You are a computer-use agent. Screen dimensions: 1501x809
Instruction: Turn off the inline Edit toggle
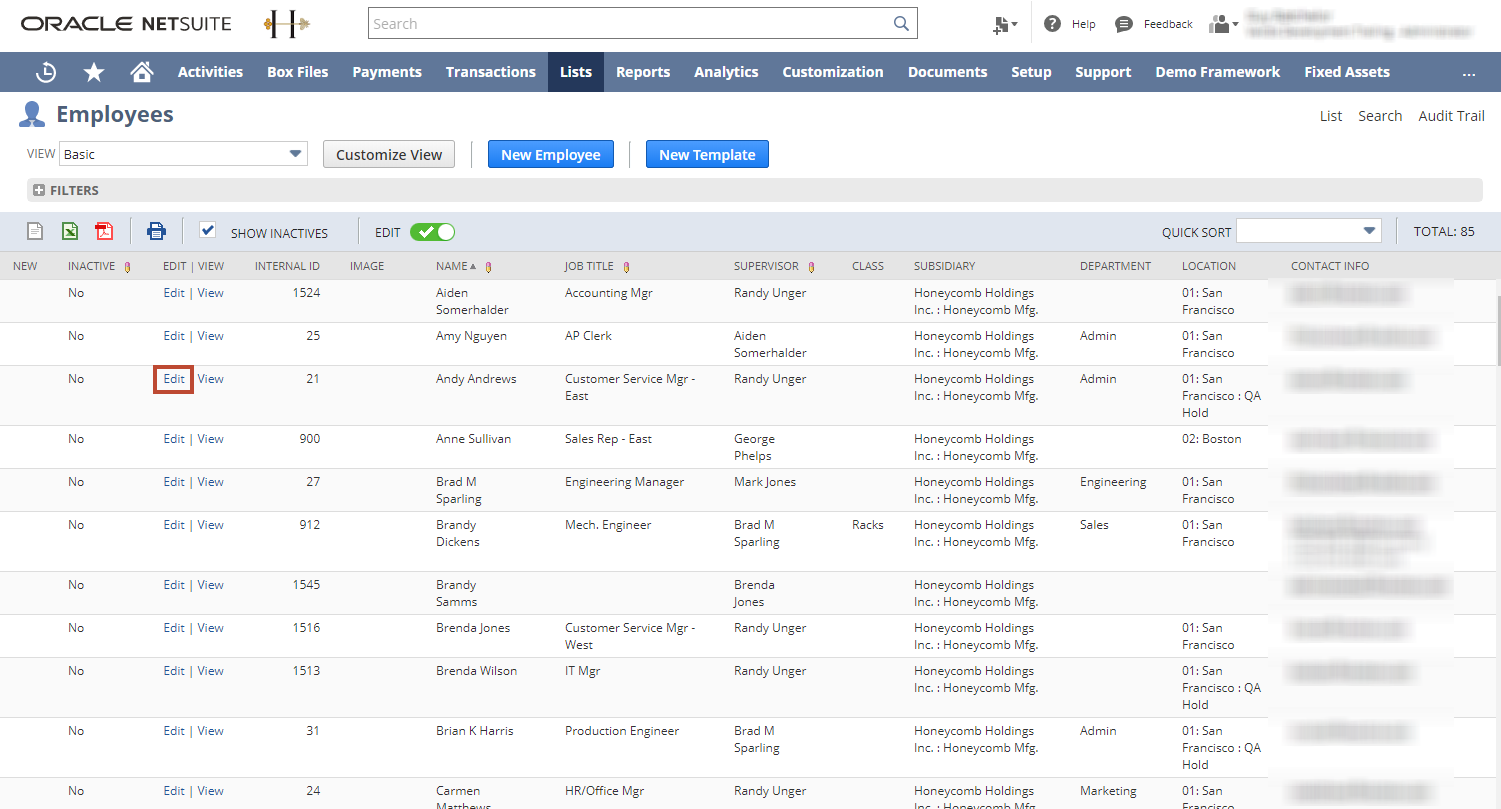tap(432, 232)
